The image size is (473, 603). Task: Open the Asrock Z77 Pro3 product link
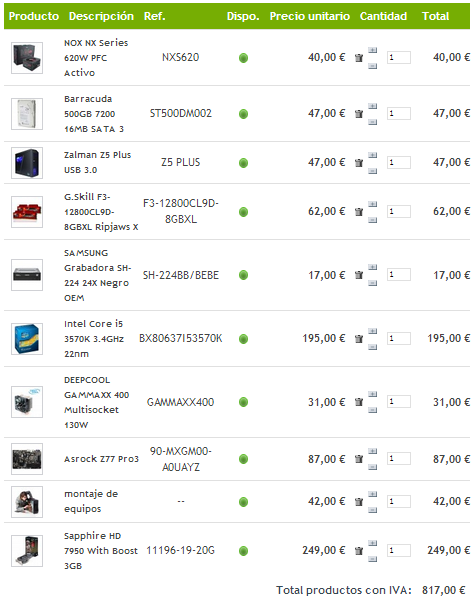coord(101,459)
